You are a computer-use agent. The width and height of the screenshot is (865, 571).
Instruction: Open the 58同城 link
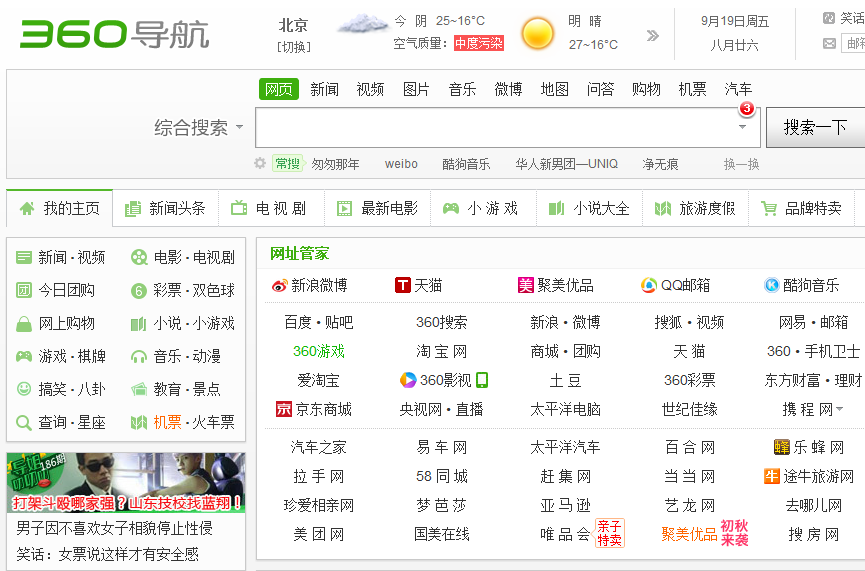tap(441, 476)
